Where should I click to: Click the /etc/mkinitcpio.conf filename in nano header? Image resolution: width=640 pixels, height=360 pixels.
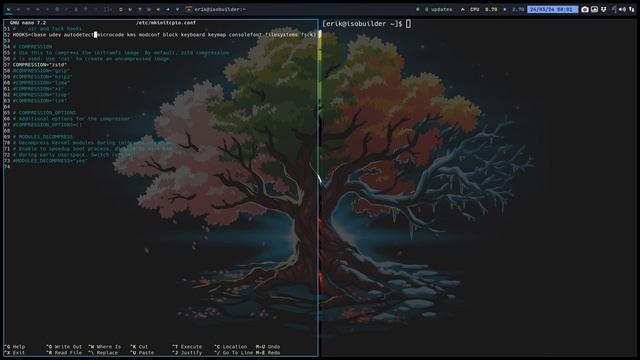point(166,22)
